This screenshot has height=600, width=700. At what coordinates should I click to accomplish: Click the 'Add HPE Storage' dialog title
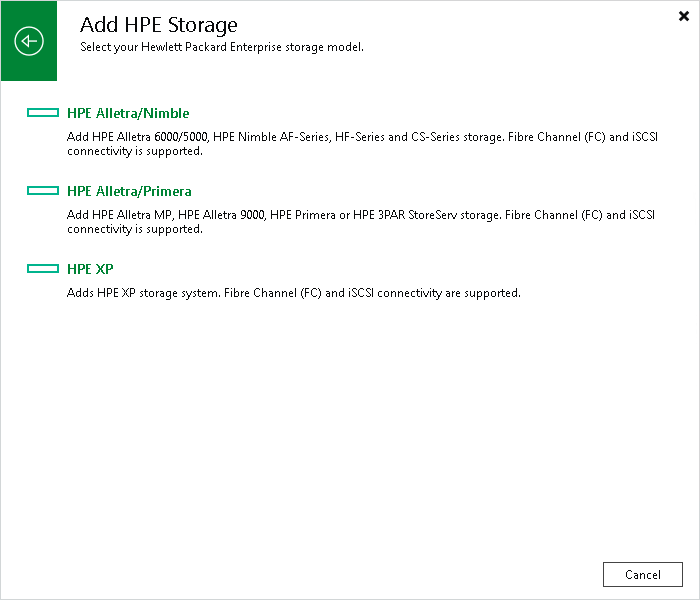158,25
